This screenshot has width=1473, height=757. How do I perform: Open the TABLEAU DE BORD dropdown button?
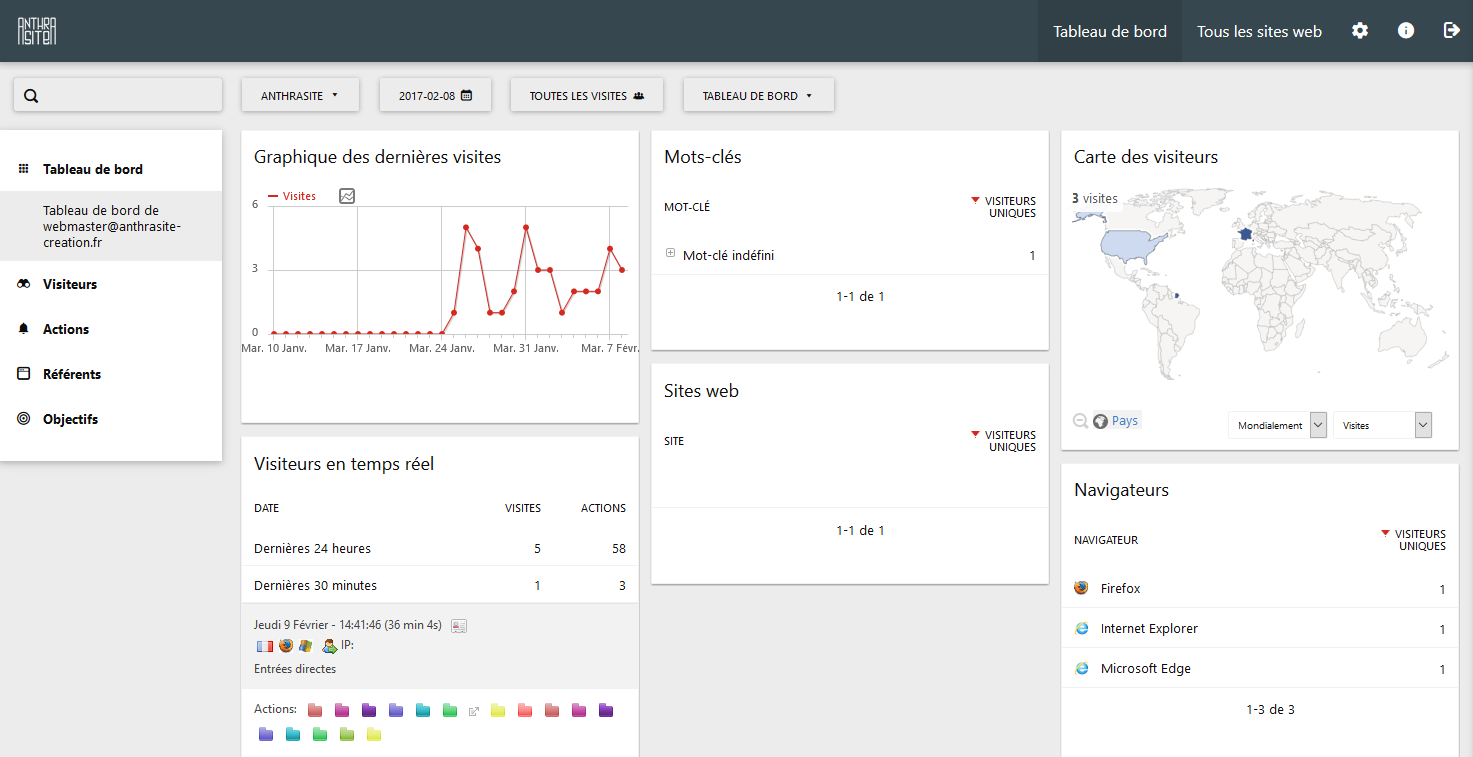tap(758, 96)
